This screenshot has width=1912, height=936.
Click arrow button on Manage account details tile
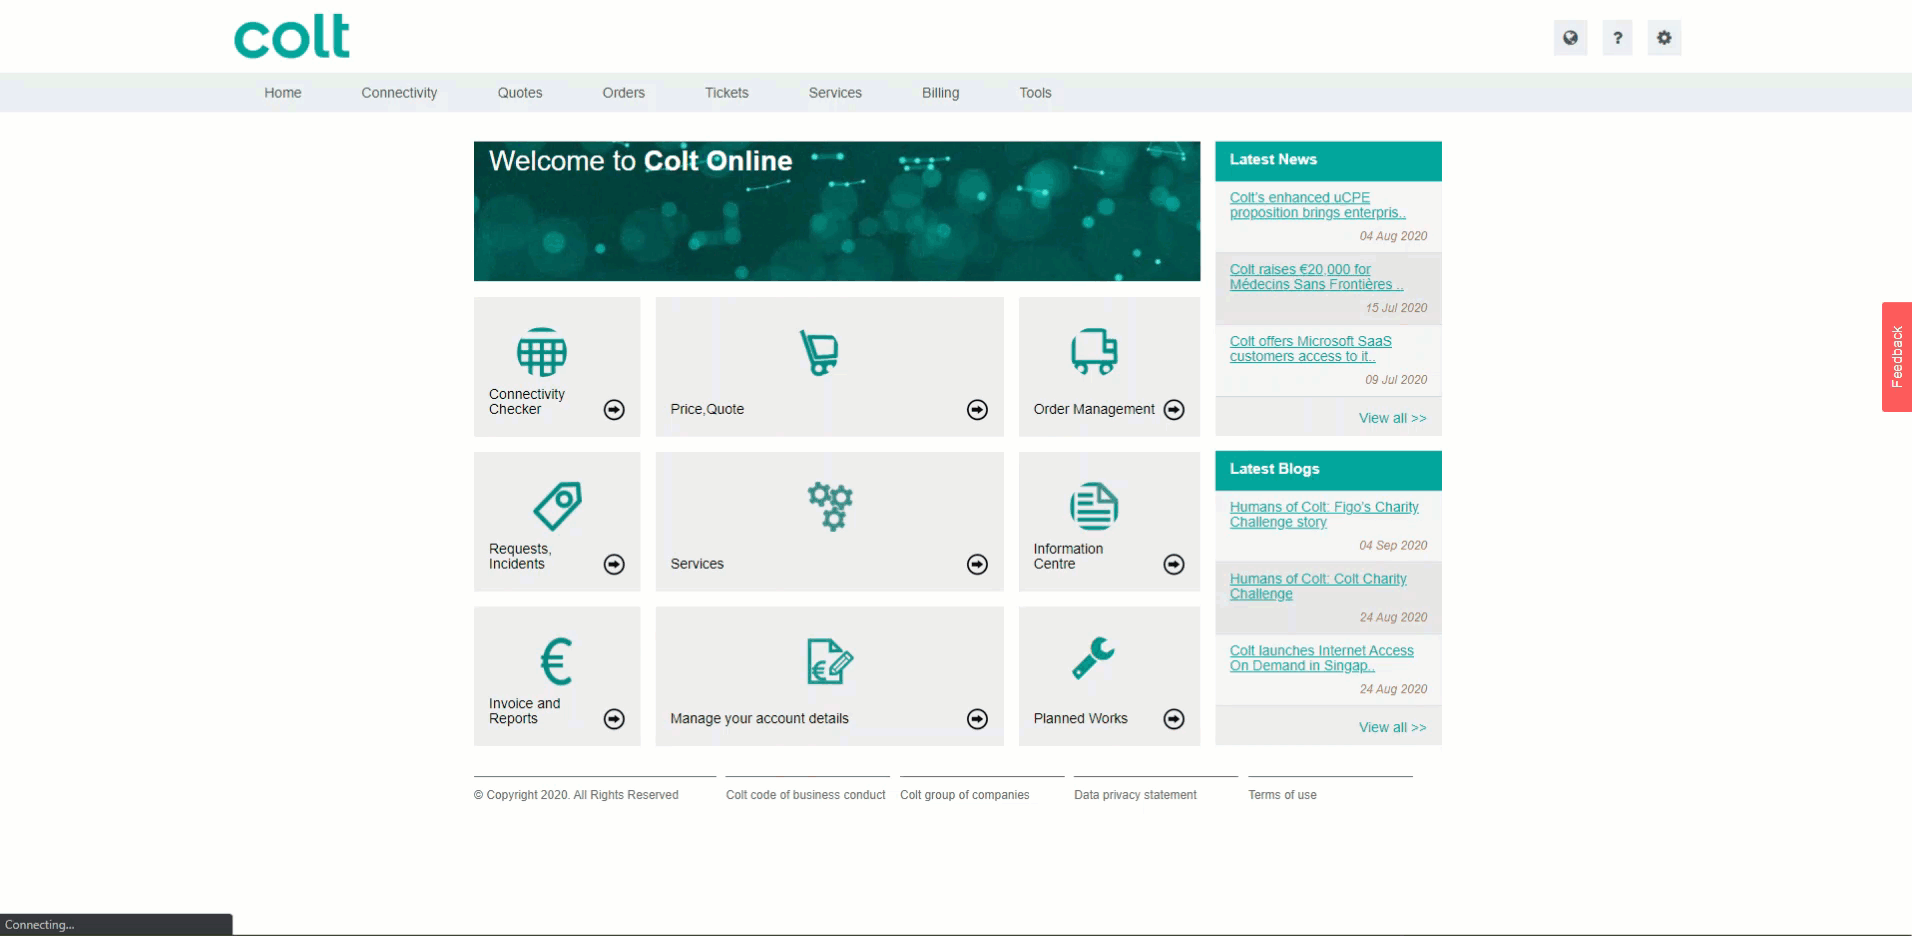977,719
